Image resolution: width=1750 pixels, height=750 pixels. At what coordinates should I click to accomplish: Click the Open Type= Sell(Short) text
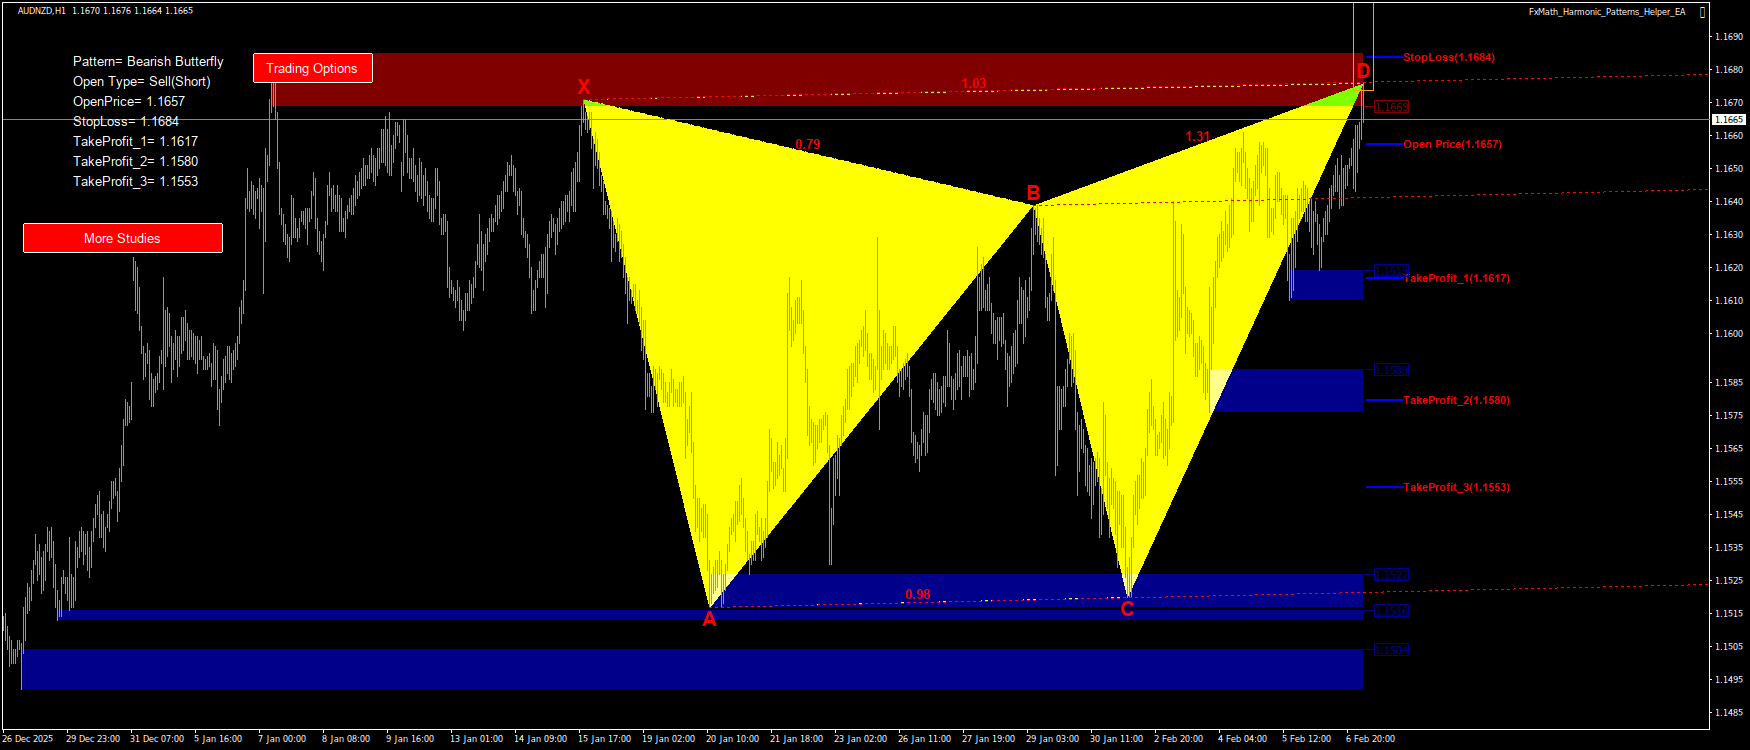pos(142,82)
